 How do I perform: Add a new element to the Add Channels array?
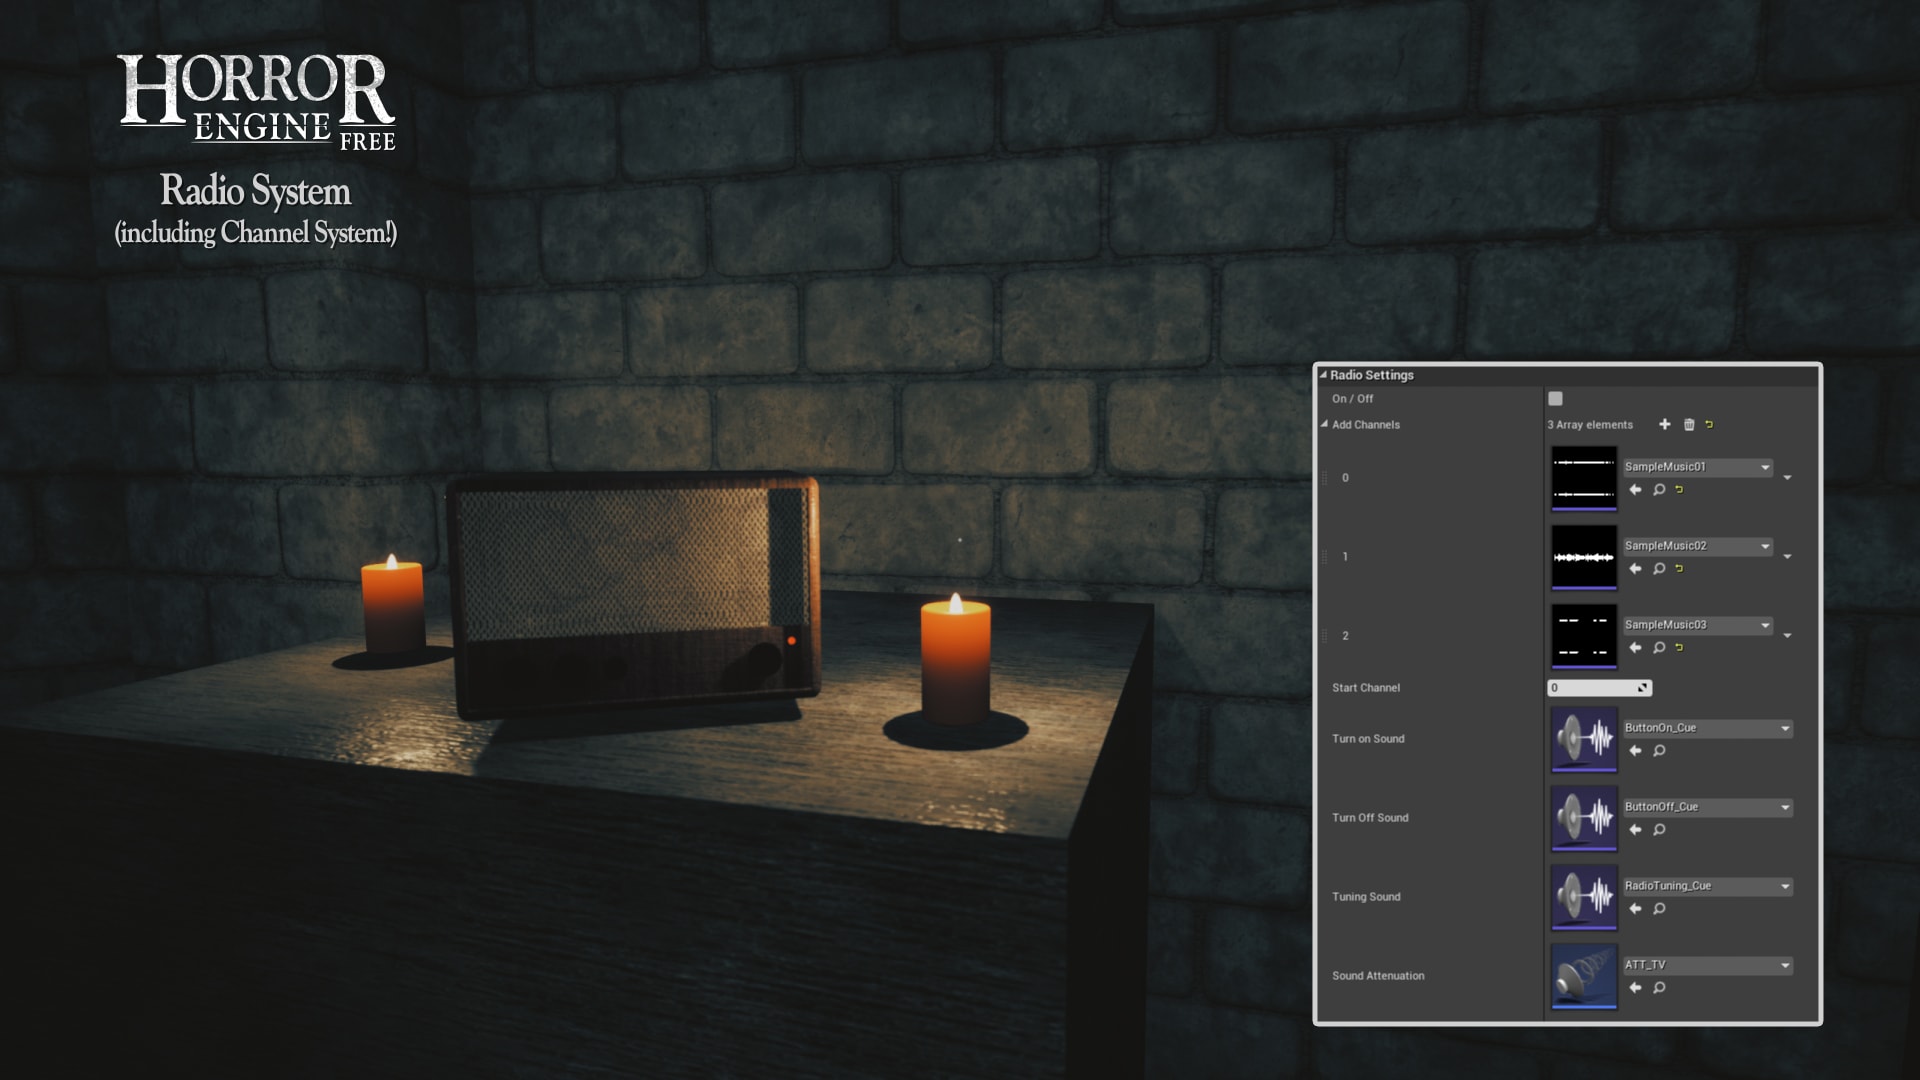tap(1665, 425)
